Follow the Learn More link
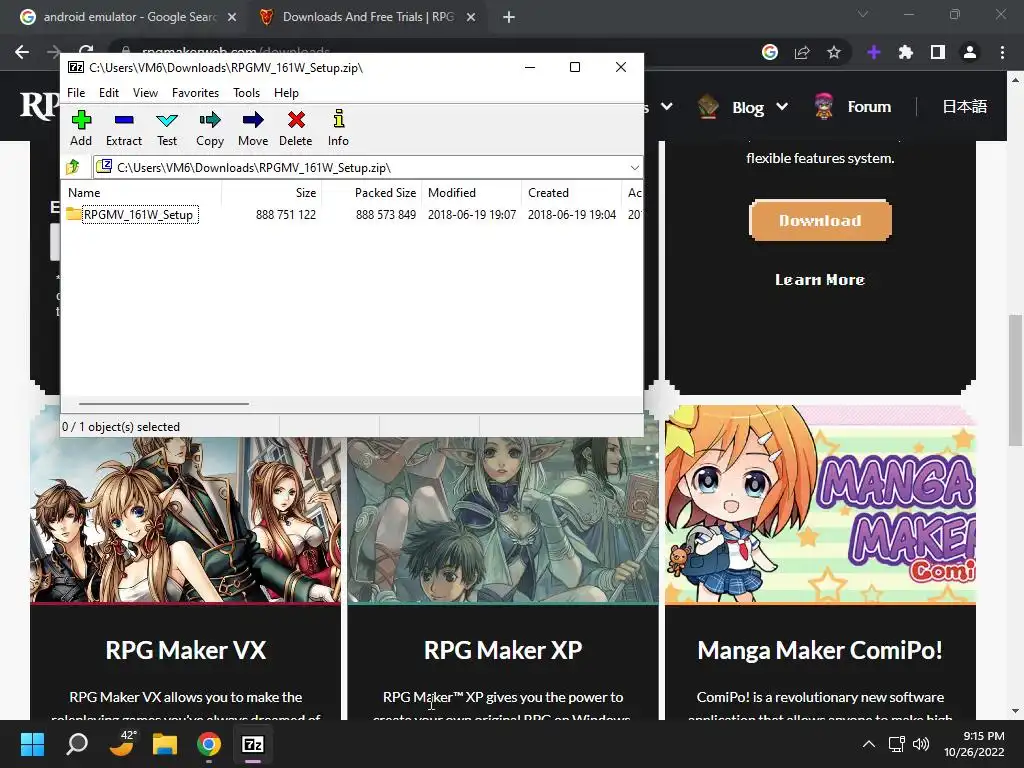Viewport: 1024px width, 768px height. click(820, 280)
